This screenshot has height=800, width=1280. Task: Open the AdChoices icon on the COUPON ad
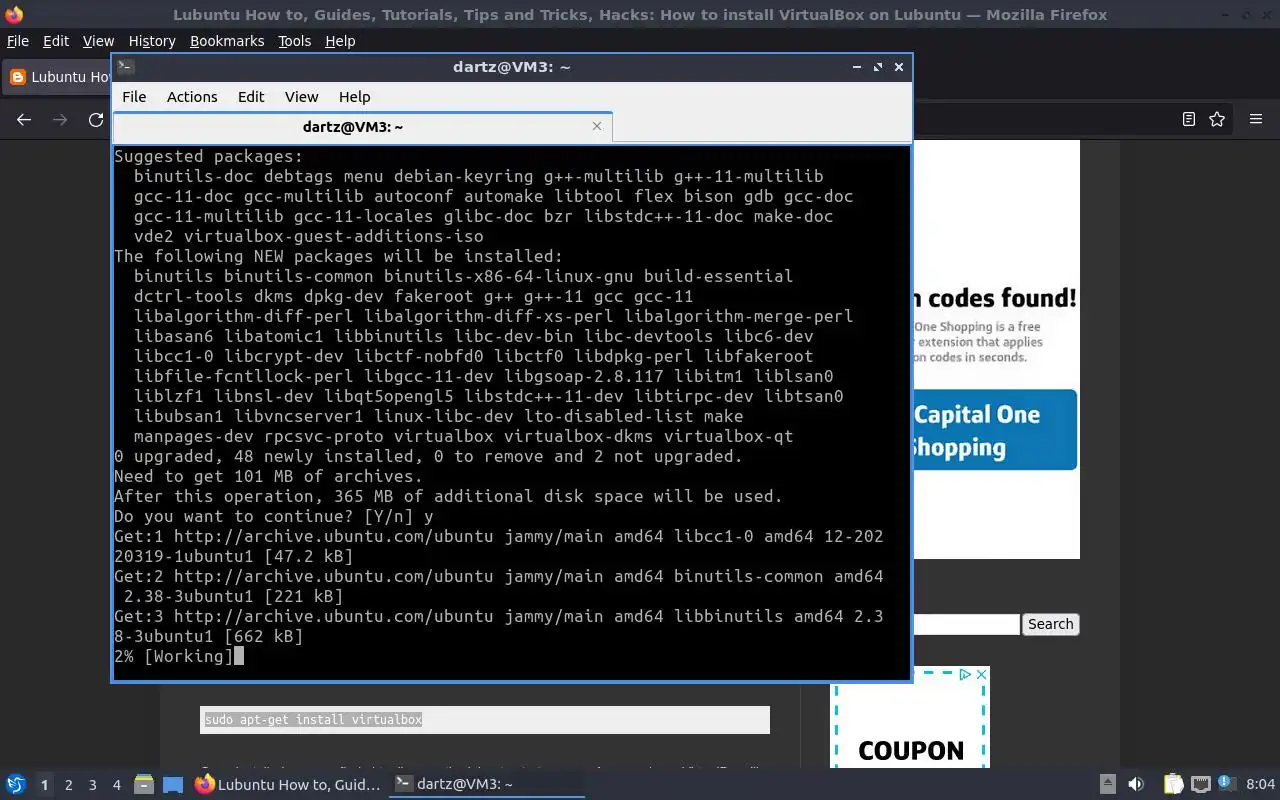pos(965,675)
